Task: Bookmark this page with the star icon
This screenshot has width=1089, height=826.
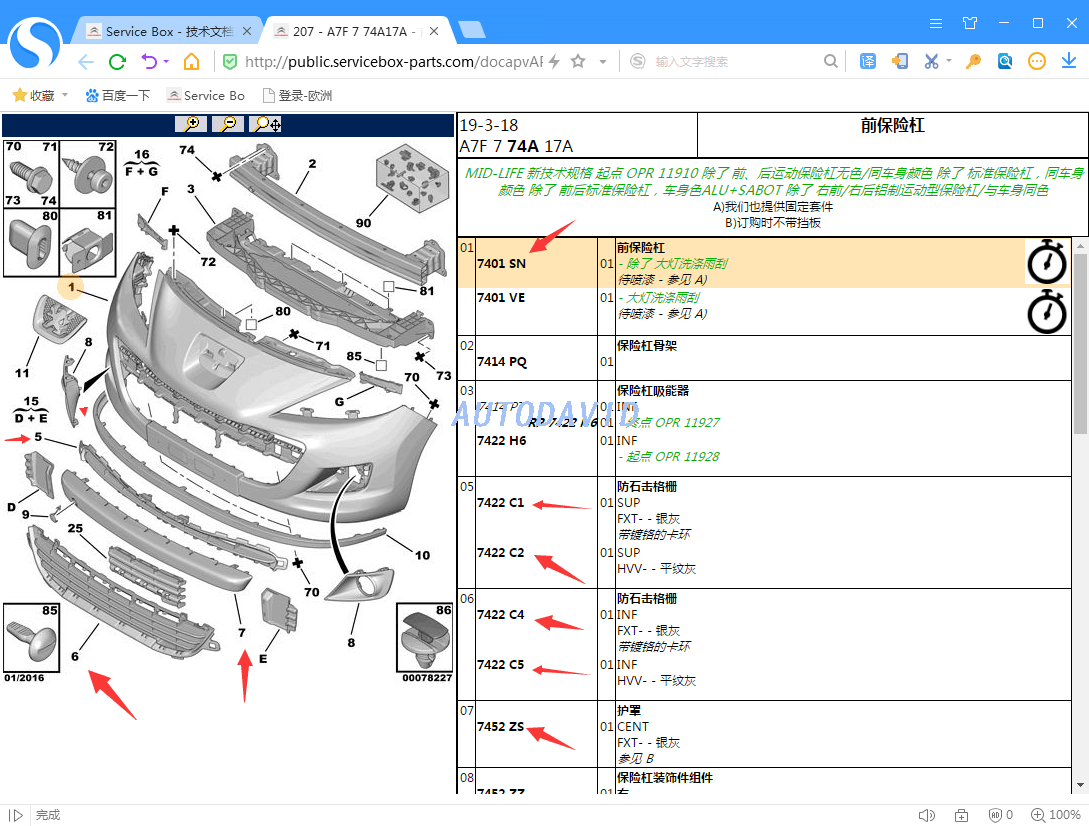Action: [x=578, y=62]
